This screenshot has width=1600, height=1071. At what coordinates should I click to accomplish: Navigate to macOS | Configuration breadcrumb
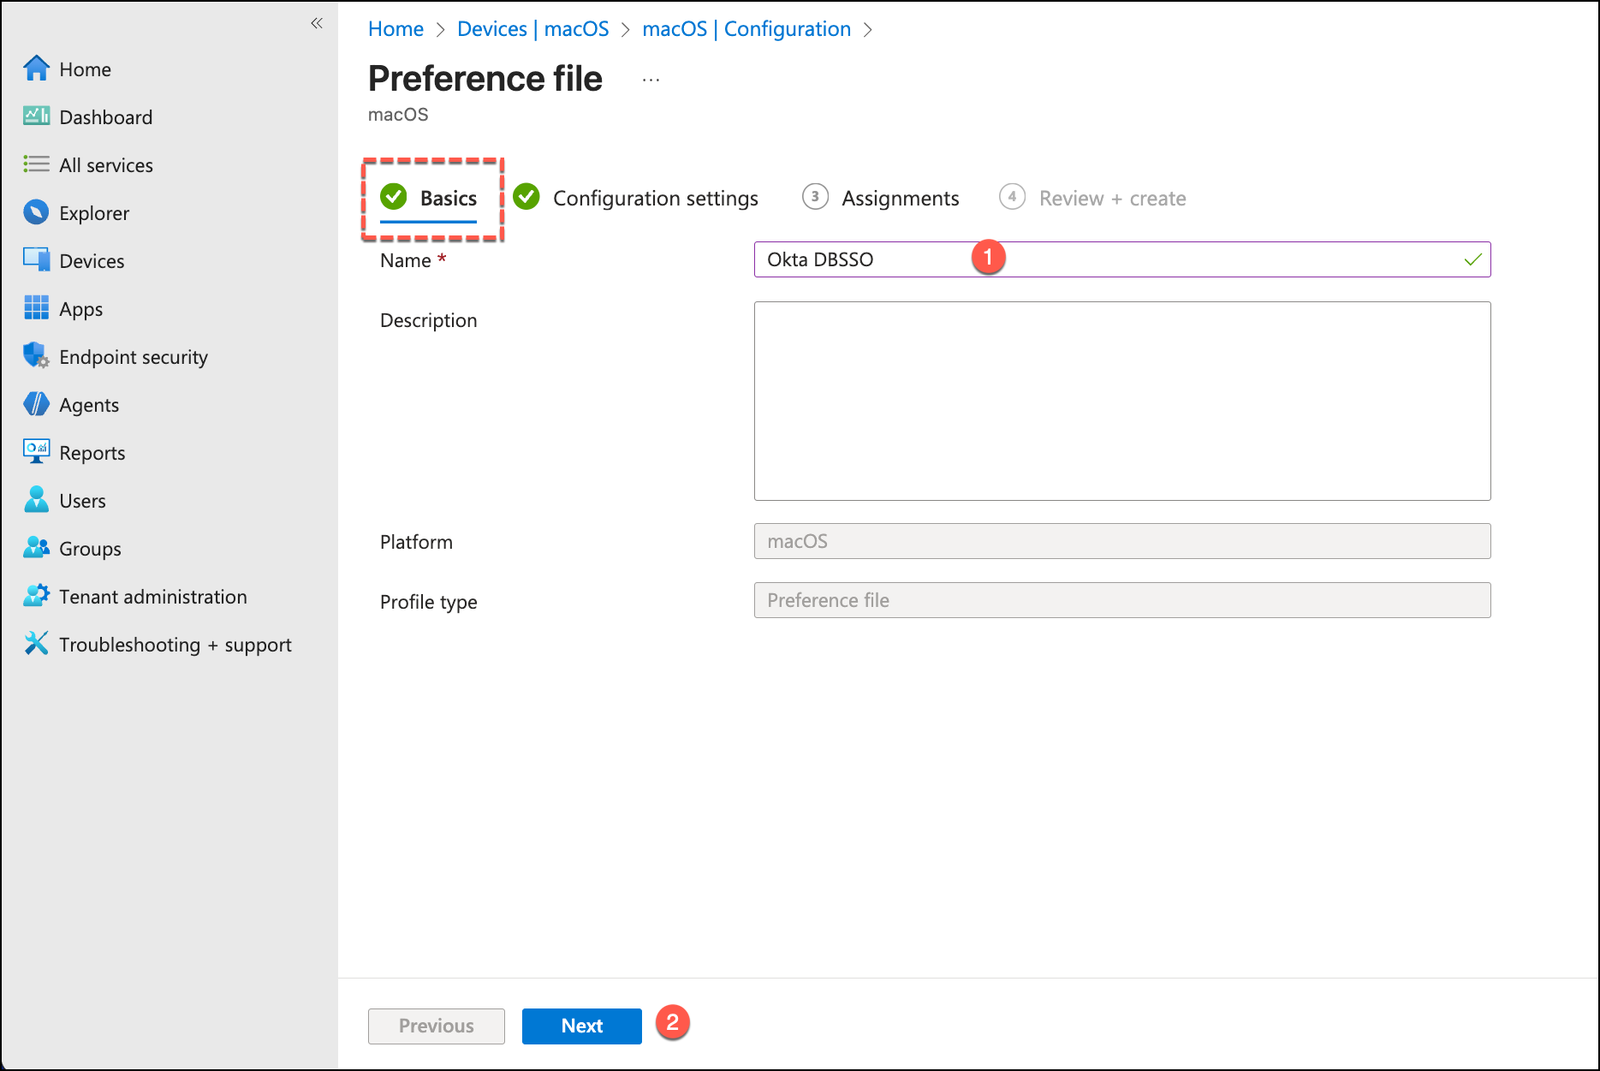pyautogui.click(x=746, y=29)
